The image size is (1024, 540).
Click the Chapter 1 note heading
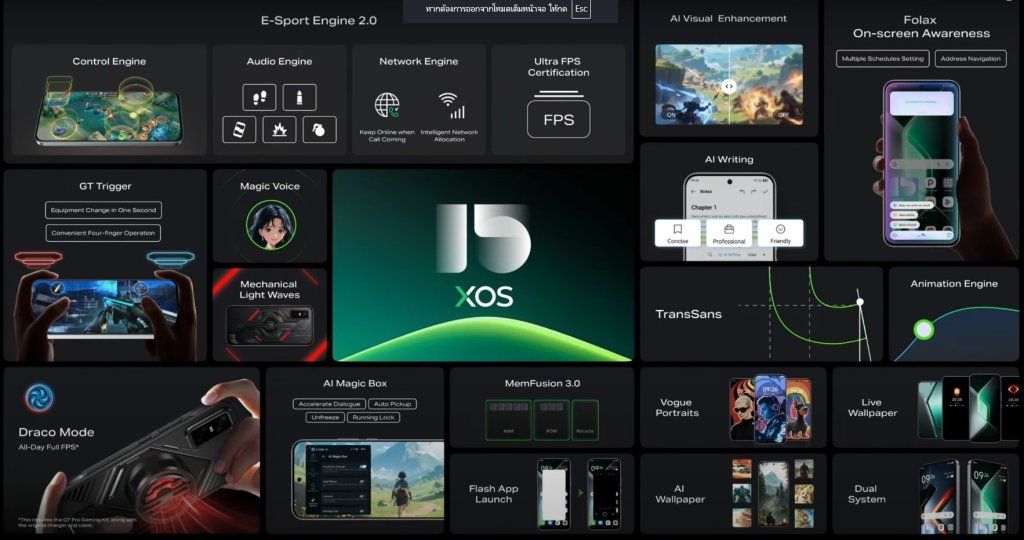[704, 207]
